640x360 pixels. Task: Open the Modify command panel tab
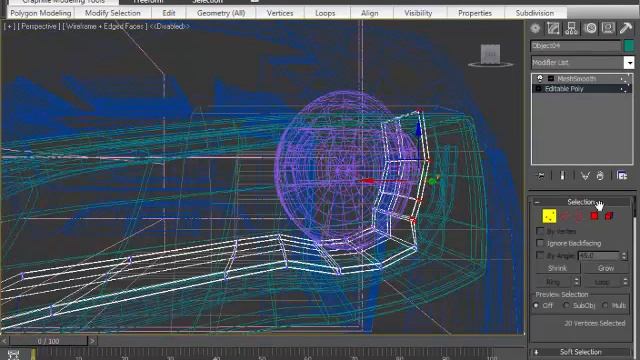[x=553, y=28]
